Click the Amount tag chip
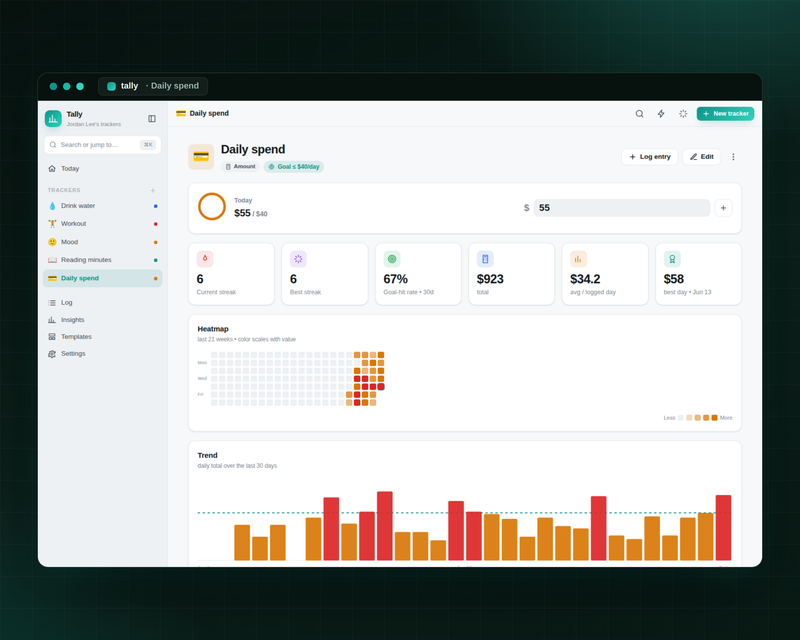This screenshot has height=640, width=800. [x=240, y=166]
